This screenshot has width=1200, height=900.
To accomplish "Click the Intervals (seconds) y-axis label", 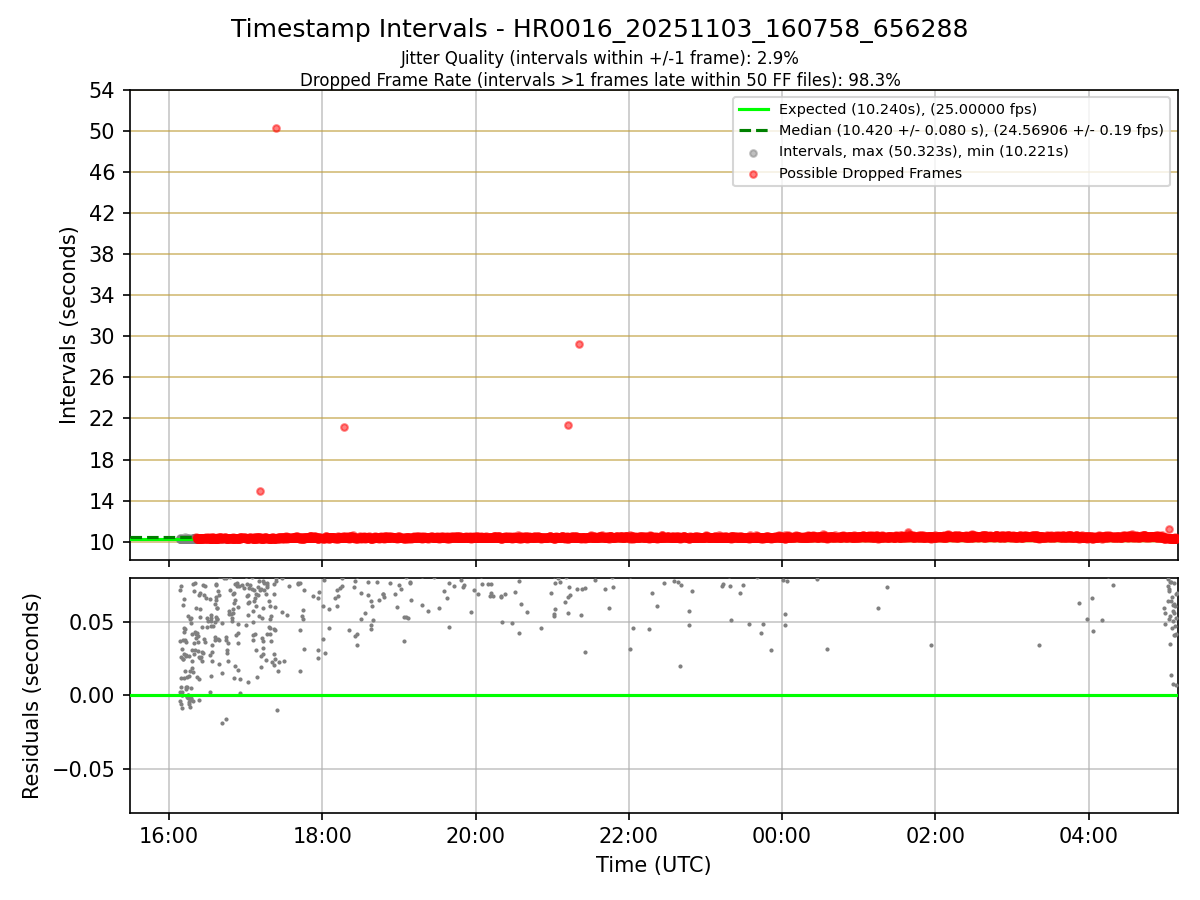I will pos(68,325).
